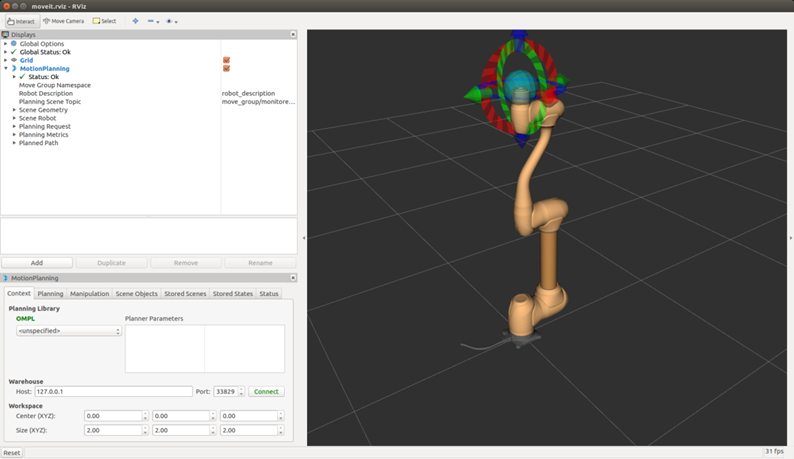Screen dimensions: 794x459
Task: Click the Warehouse Host input field
Action: [x=113, y=392]
